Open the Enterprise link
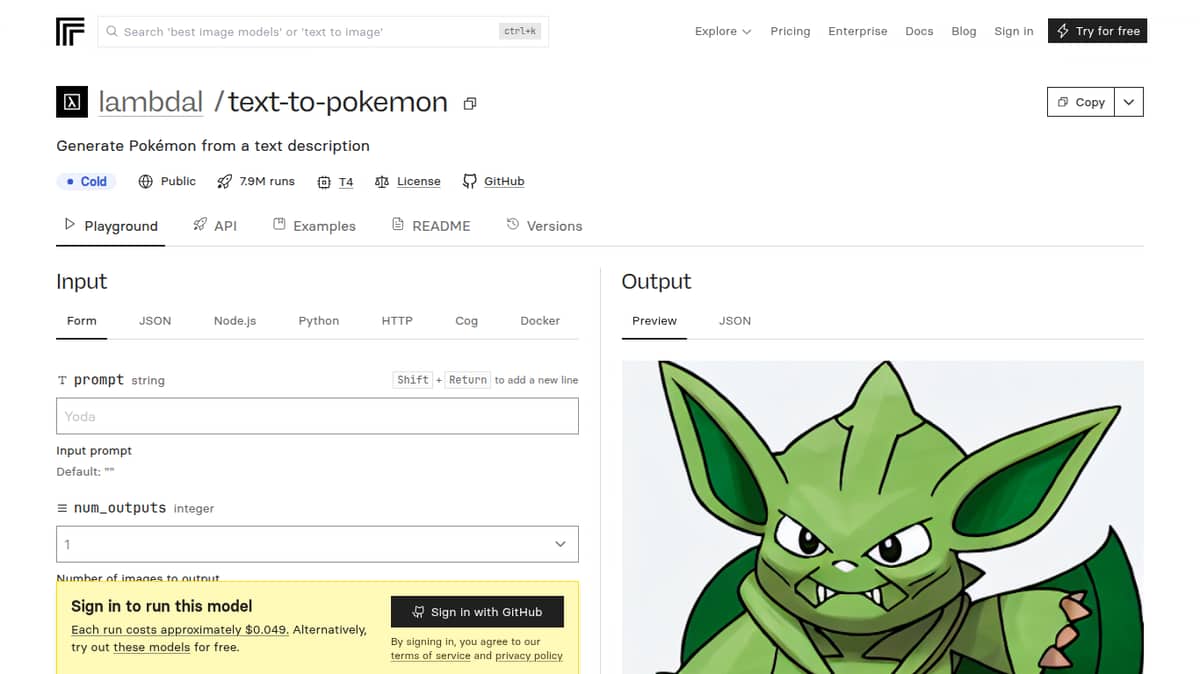 [x=858, y=31]
